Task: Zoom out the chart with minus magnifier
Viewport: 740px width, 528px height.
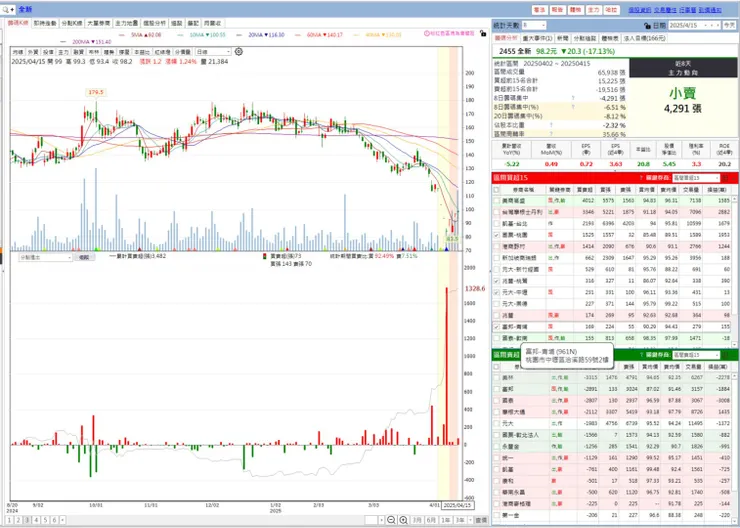Action: (391, 520)
